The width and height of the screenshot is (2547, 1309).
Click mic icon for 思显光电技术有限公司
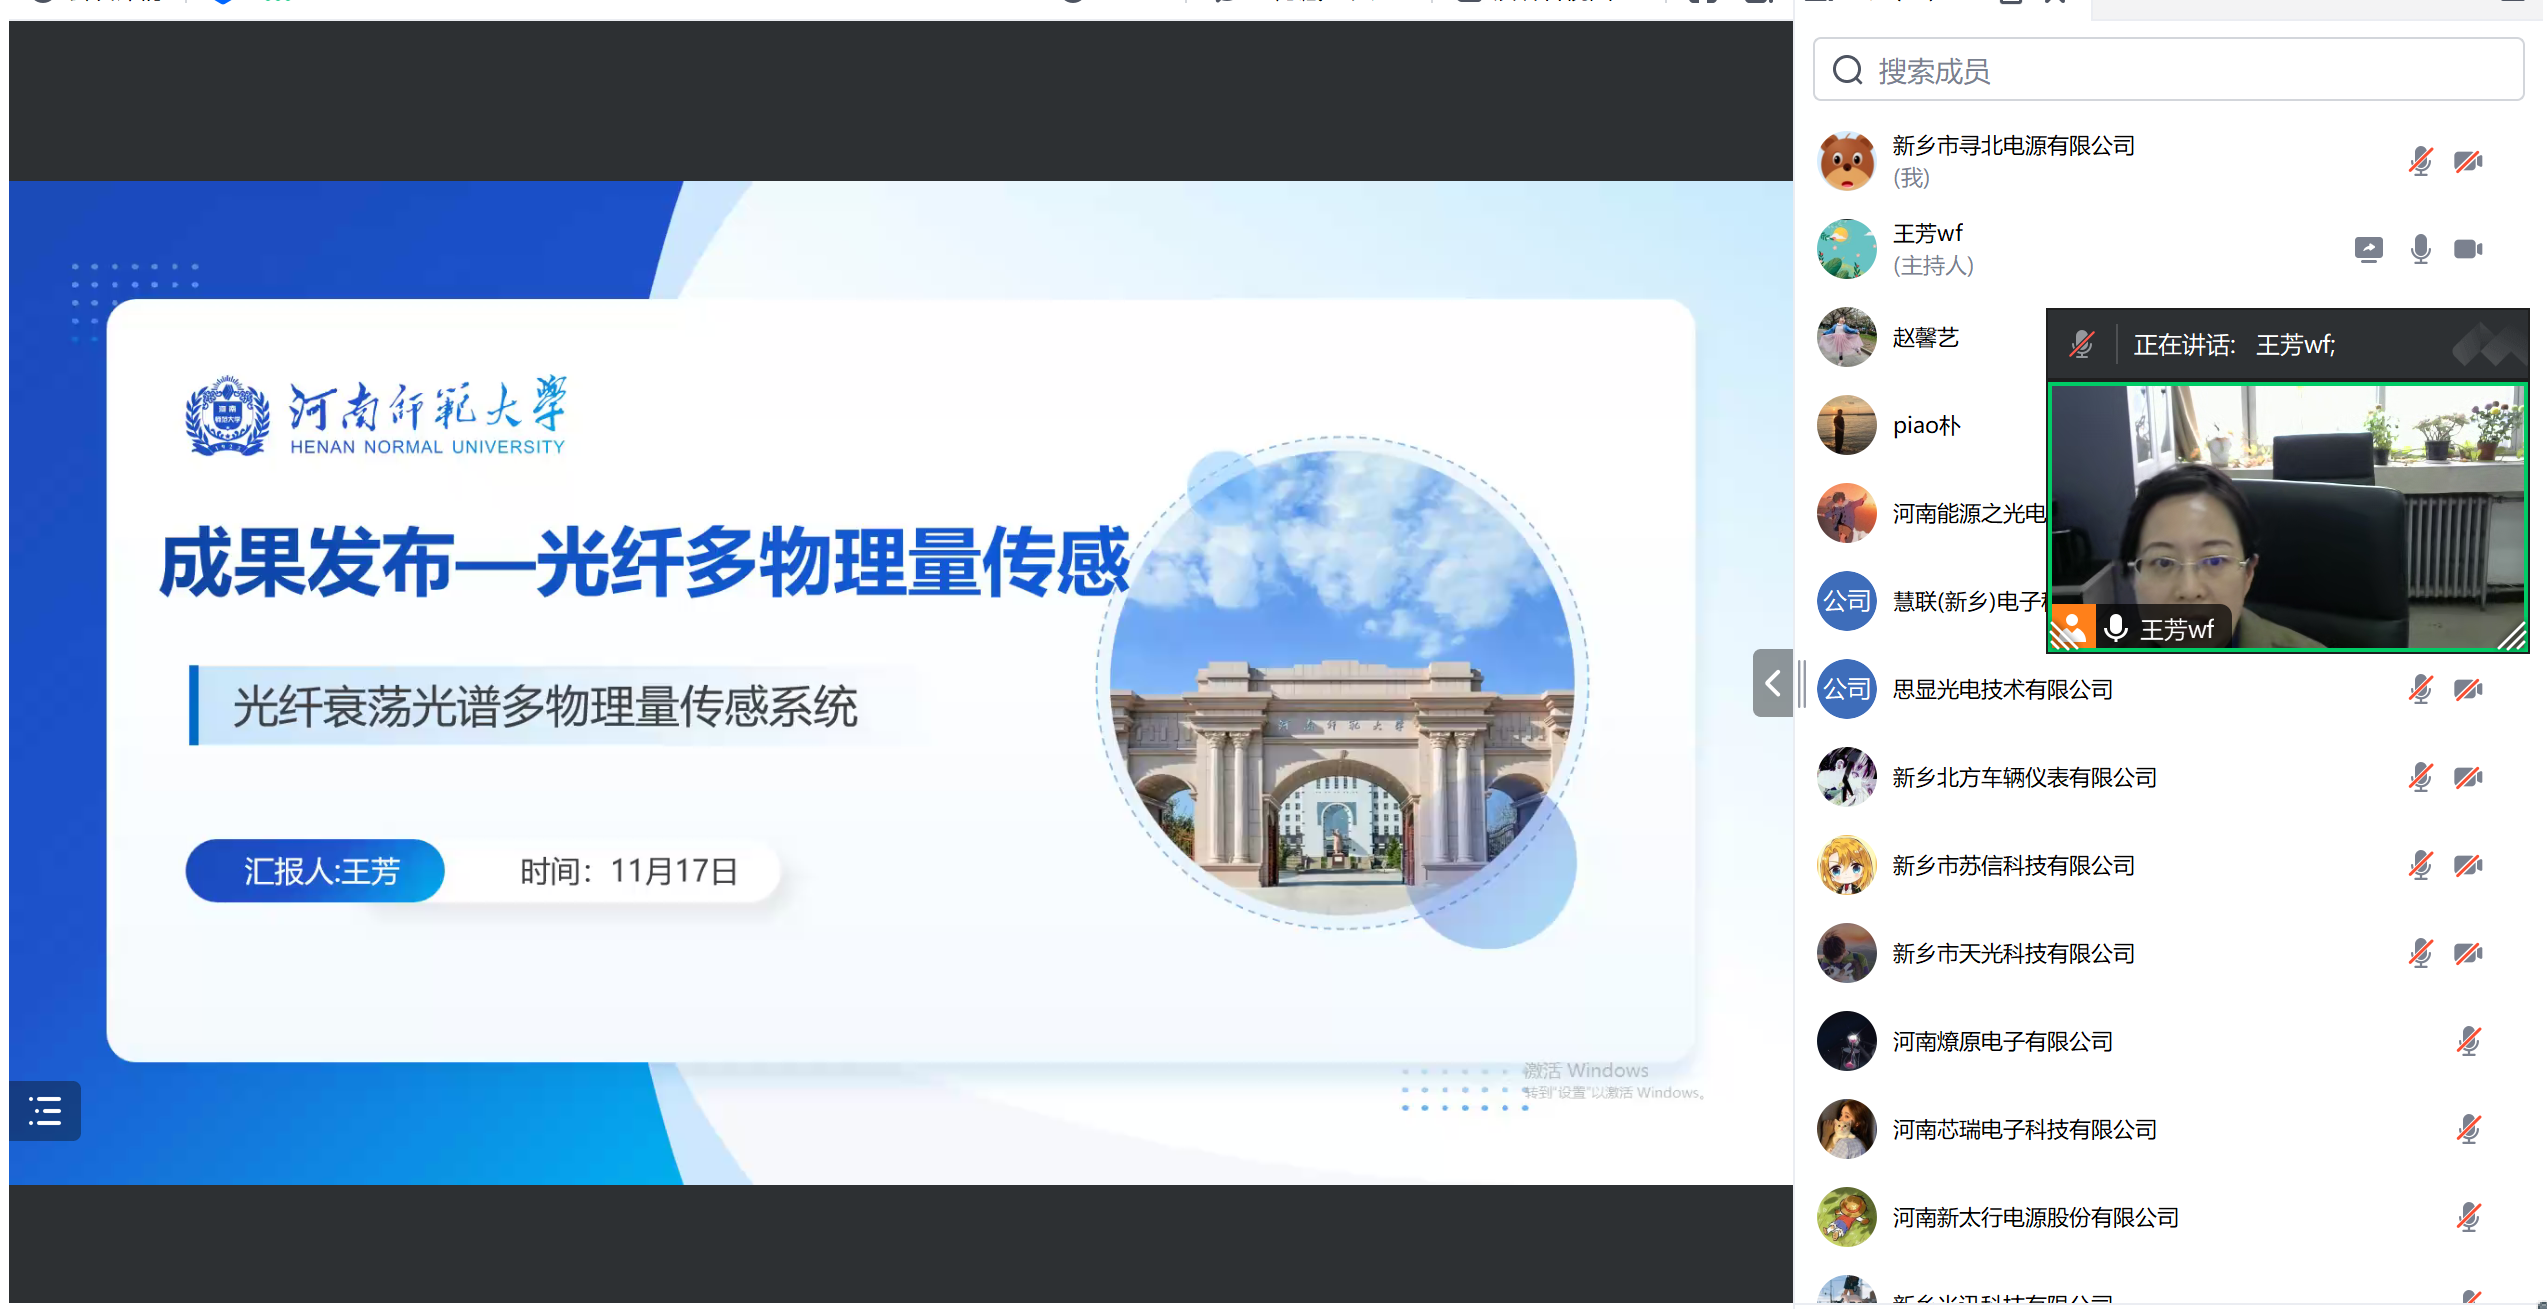[2420, 689]
